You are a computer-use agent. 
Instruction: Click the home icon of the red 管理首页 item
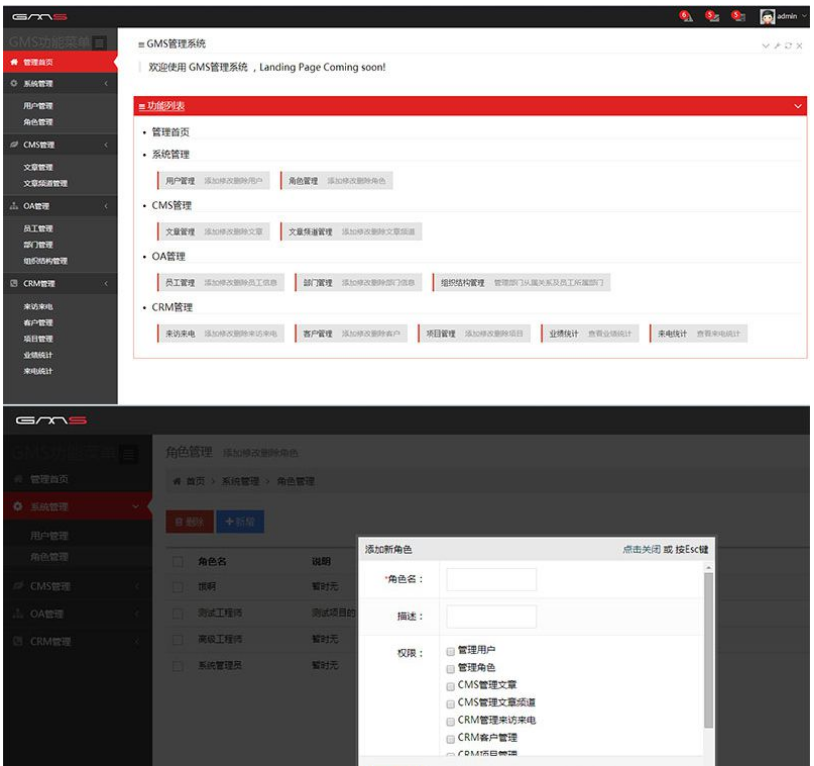tap(13, 62)
